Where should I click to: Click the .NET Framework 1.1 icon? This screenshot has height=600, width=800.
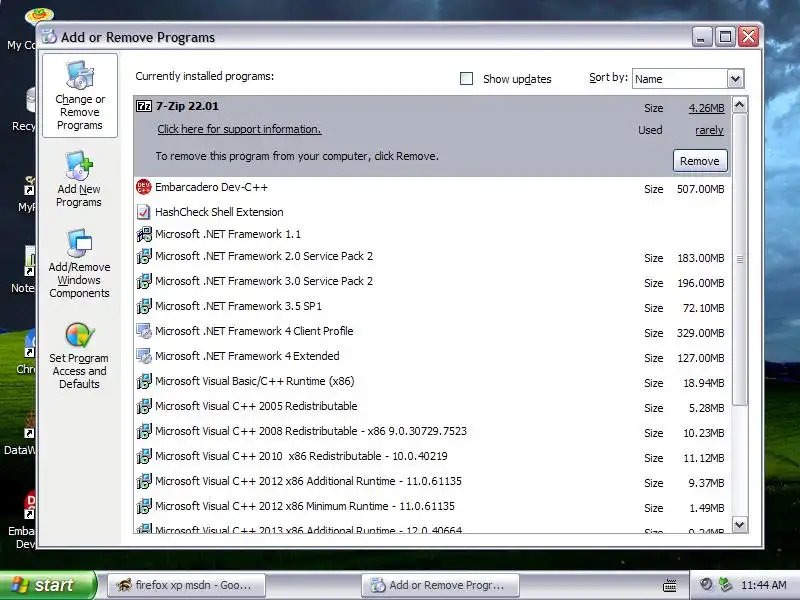144,234
